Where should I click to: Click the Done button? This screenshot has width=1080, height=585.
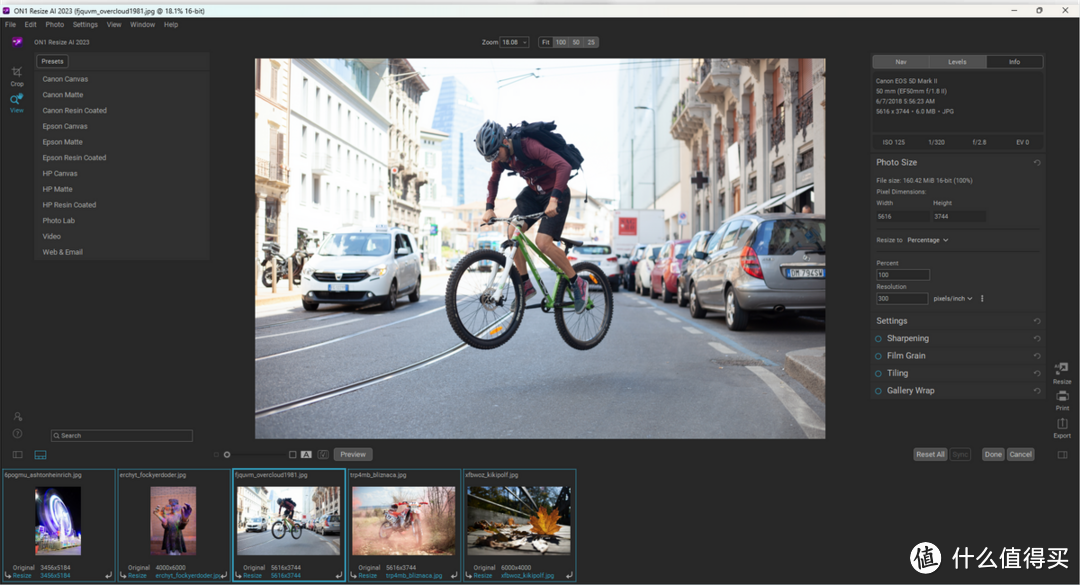click(x=993, y=455)
